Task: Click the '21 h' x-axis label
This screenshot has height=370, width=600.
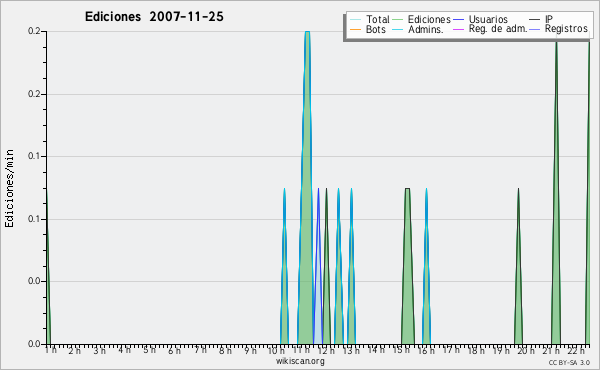Action: (551, 350)
